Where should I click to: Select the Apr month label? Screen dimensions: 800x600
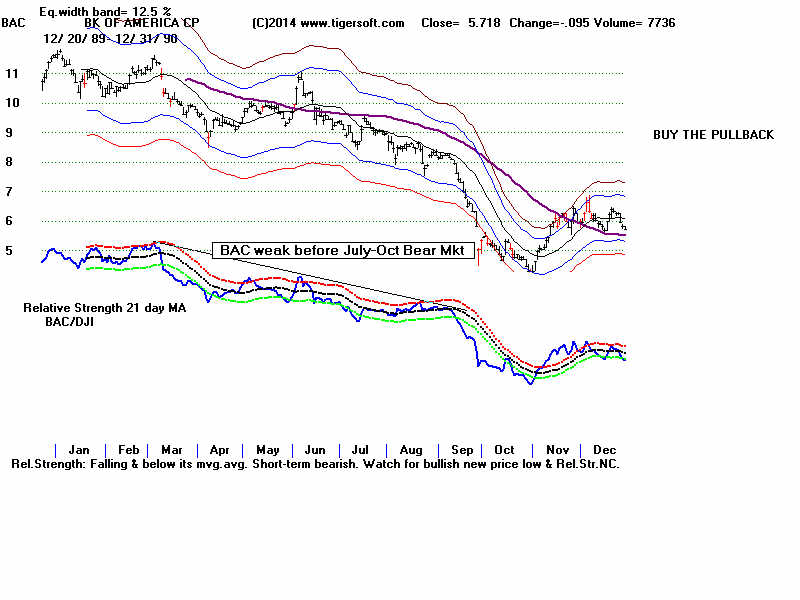(219, 450)
